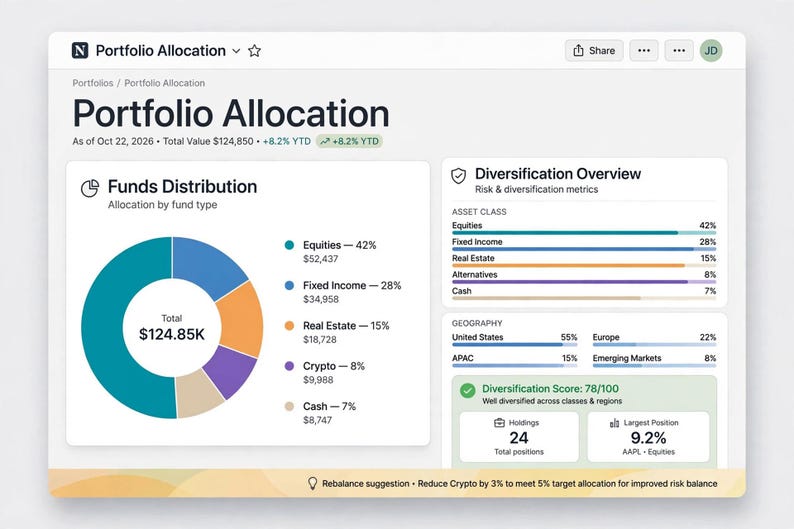Click the large Portfolio Allocation page heading
The image size is (794, 529).
(x=231, y=113)
